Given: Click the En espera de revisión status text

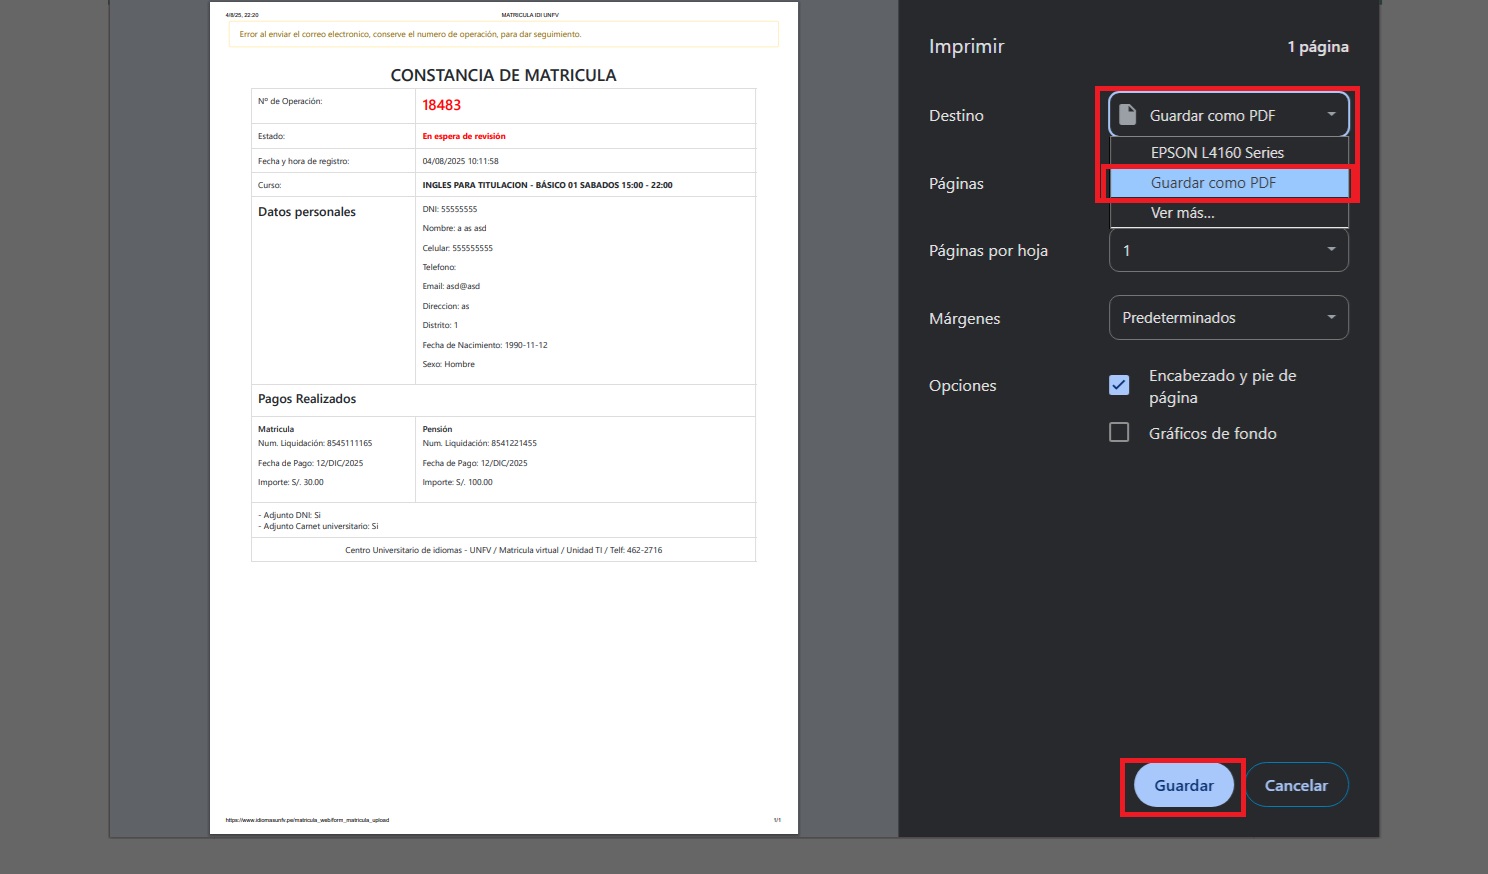Looking at the screenshot, I should [x=464, y=136].
